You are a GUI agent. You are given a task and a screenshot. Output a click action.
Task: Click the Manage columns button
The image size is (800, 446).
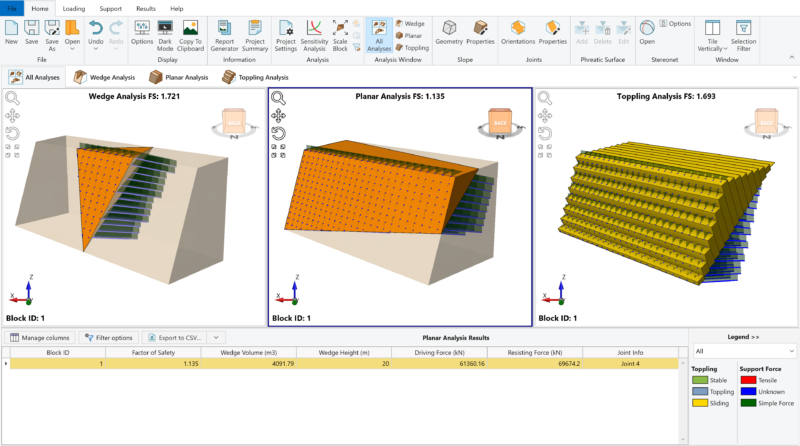(x=39, y=338)
